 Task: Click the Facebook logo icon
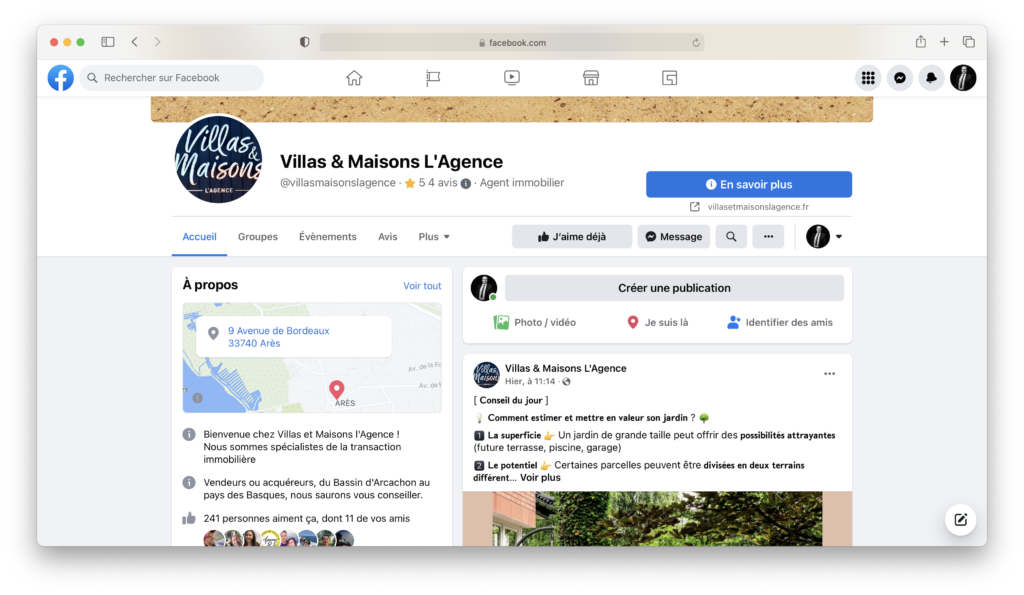click(61, 78)
